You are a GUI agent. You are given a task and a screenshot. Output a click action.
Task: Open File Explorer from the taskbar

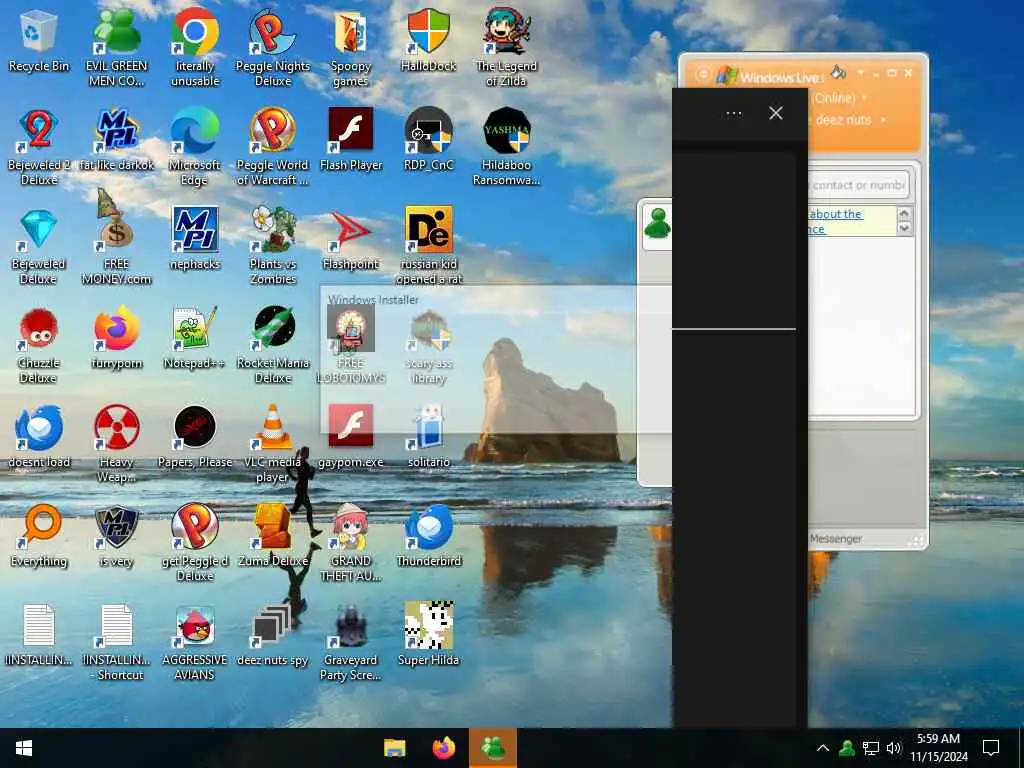click(x=394, y=748)
